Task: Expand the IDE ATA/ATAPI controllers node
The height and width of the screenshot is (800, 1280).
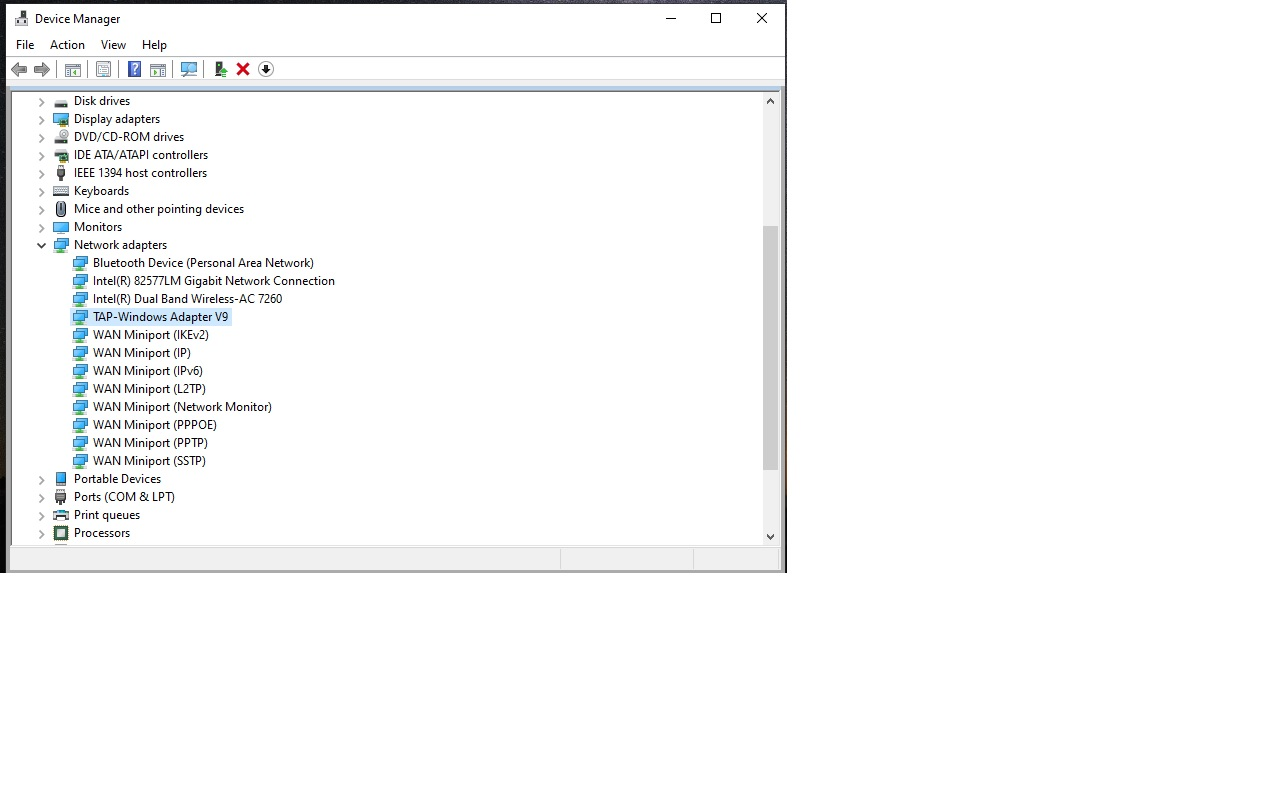Action: pos(42,155)
